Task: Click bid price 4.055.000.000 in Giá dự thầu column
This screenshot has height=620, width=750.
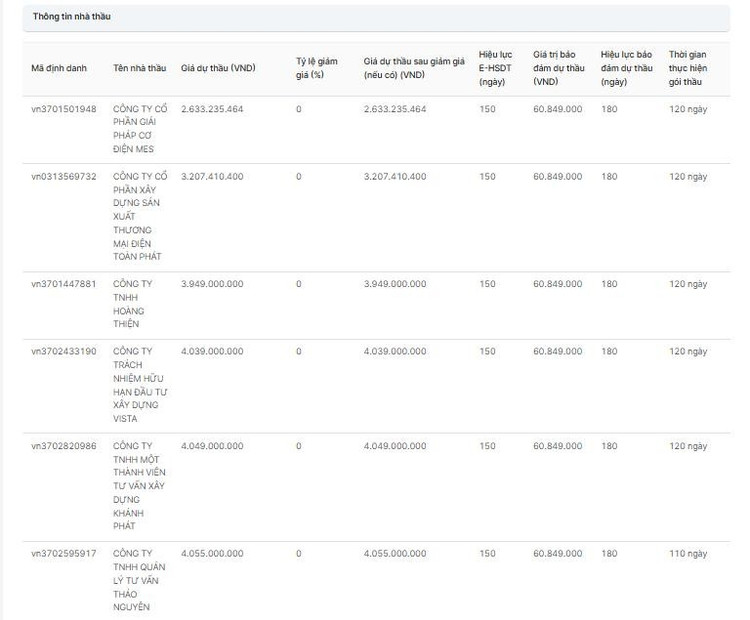Action: [x=212, y=554]
